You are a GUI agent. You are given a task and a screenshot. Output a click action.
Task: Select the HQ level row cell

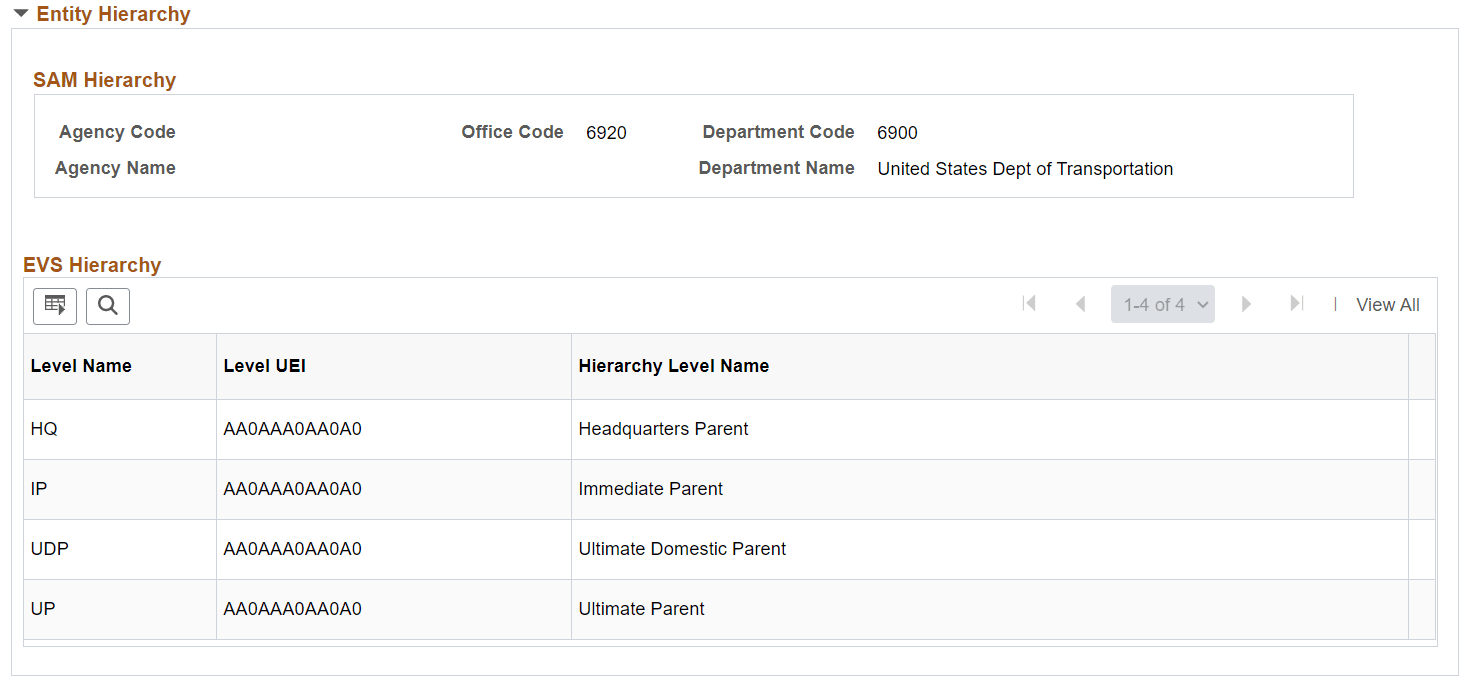(x=44, y=429)
